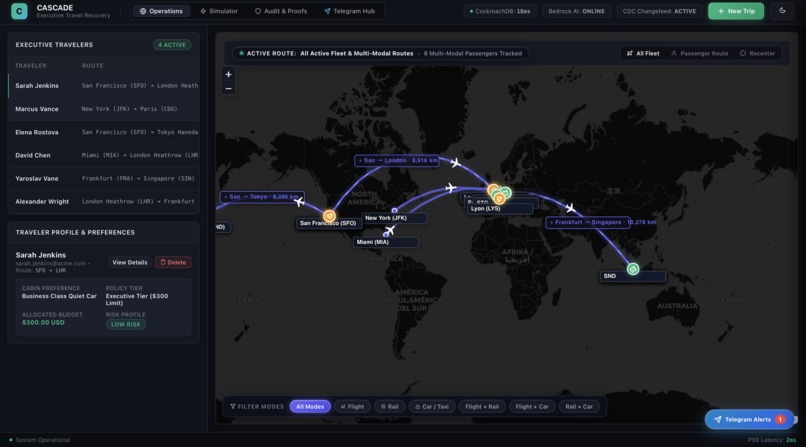This screenshot has width=806, height=447.
Task: Filter map by Rail mode
Action: (389, 406)
